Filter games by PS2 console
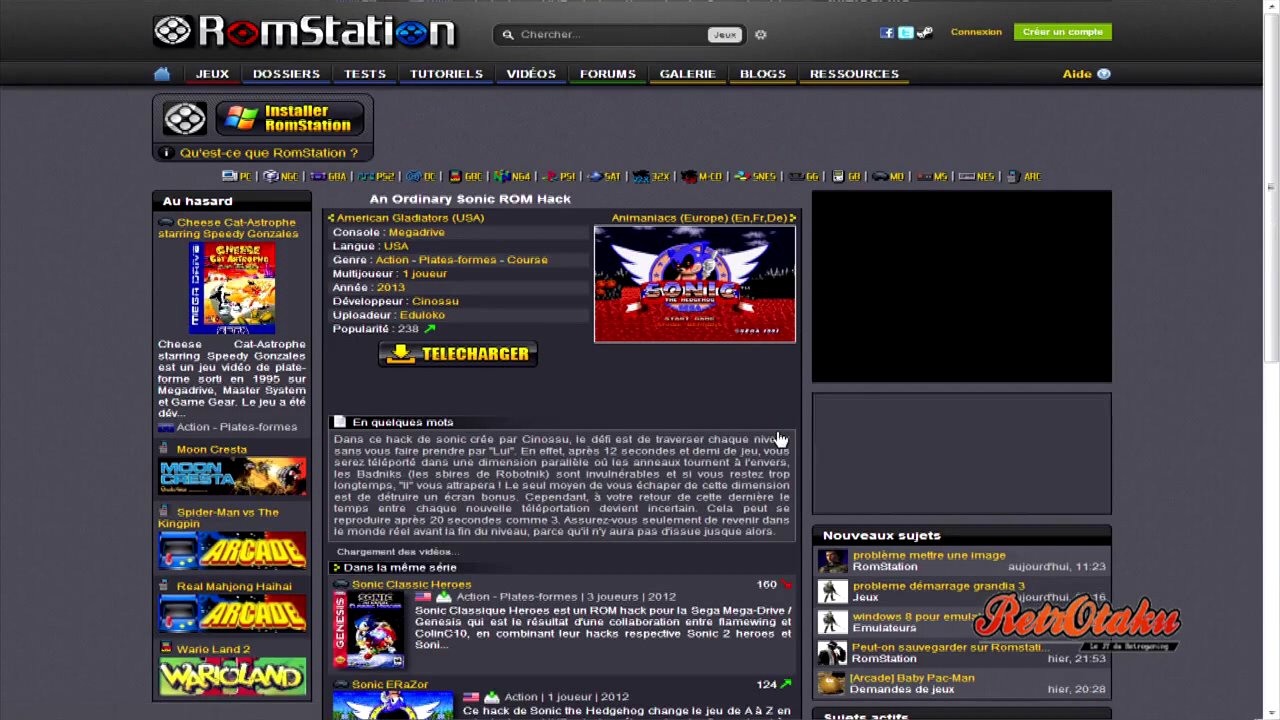Image resolution: width=1280 pixels, height=720 pixels. tap(377, 176)
